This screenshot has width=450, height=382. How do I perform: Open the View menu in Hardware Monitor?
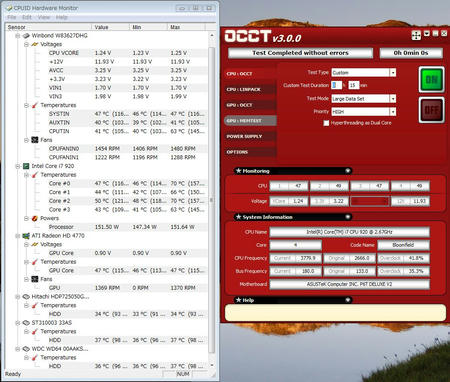tap(44, 17)
